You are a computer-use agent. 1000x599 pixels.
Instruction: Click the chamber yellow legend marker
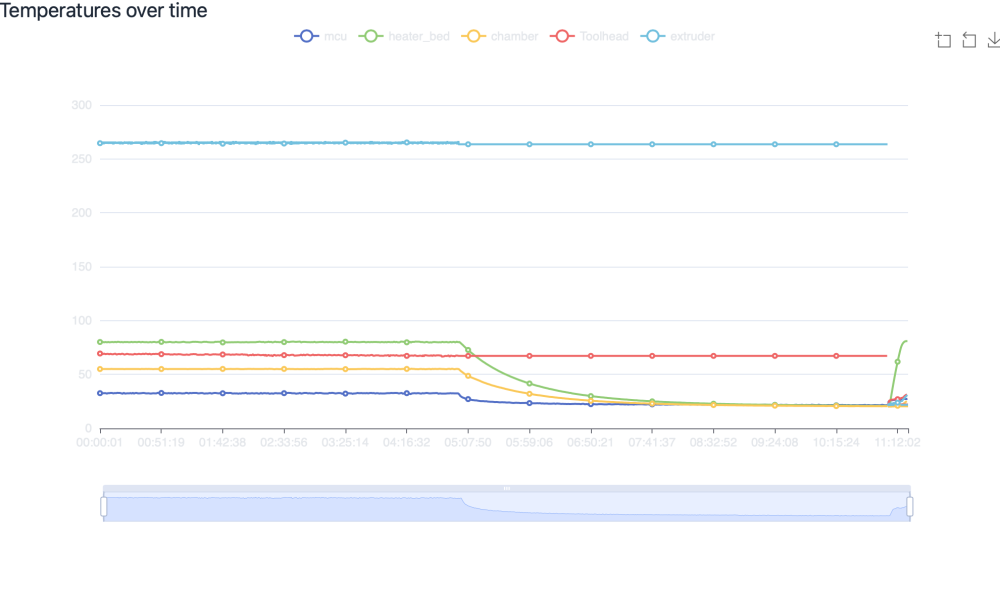coord(474,36)
